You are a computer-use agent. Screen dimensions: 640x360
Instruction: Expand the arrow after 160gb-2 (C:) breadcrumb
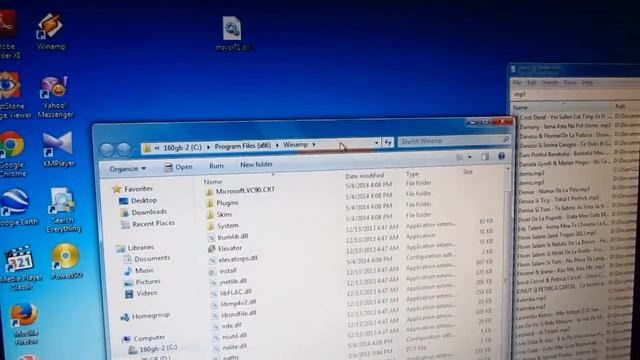click(x=208, y=147)
